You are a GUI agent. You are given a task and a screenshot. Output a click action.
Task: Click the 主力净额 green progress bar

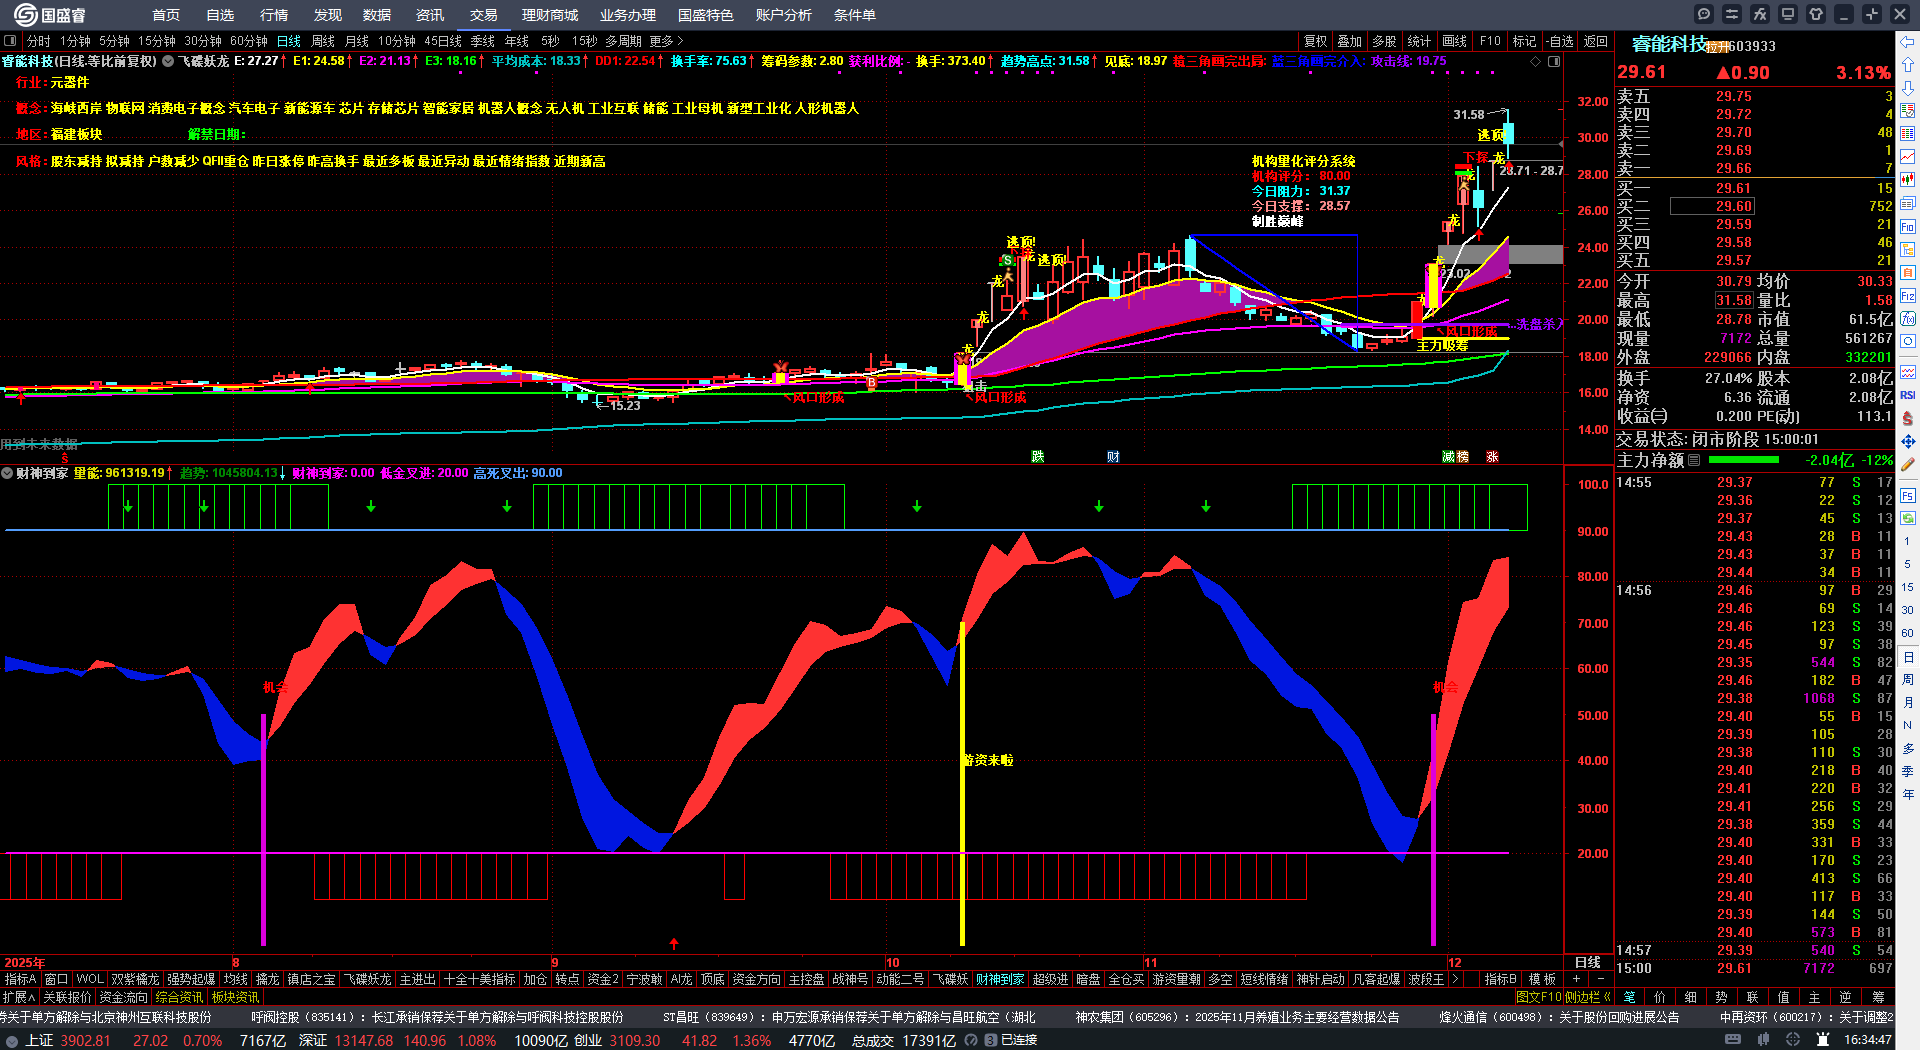click(1744, 460)
